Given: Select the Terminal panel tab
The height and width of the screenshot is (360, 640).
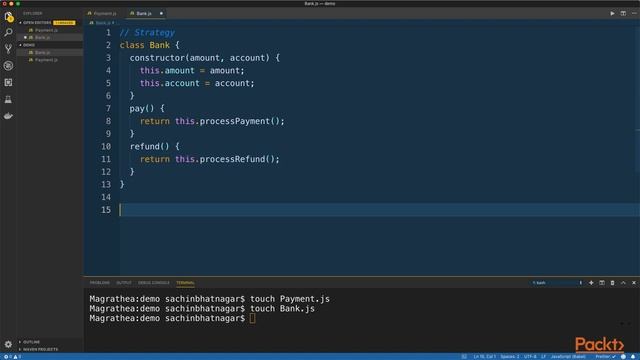Looking at the screenshot, I should coord(185,282).
